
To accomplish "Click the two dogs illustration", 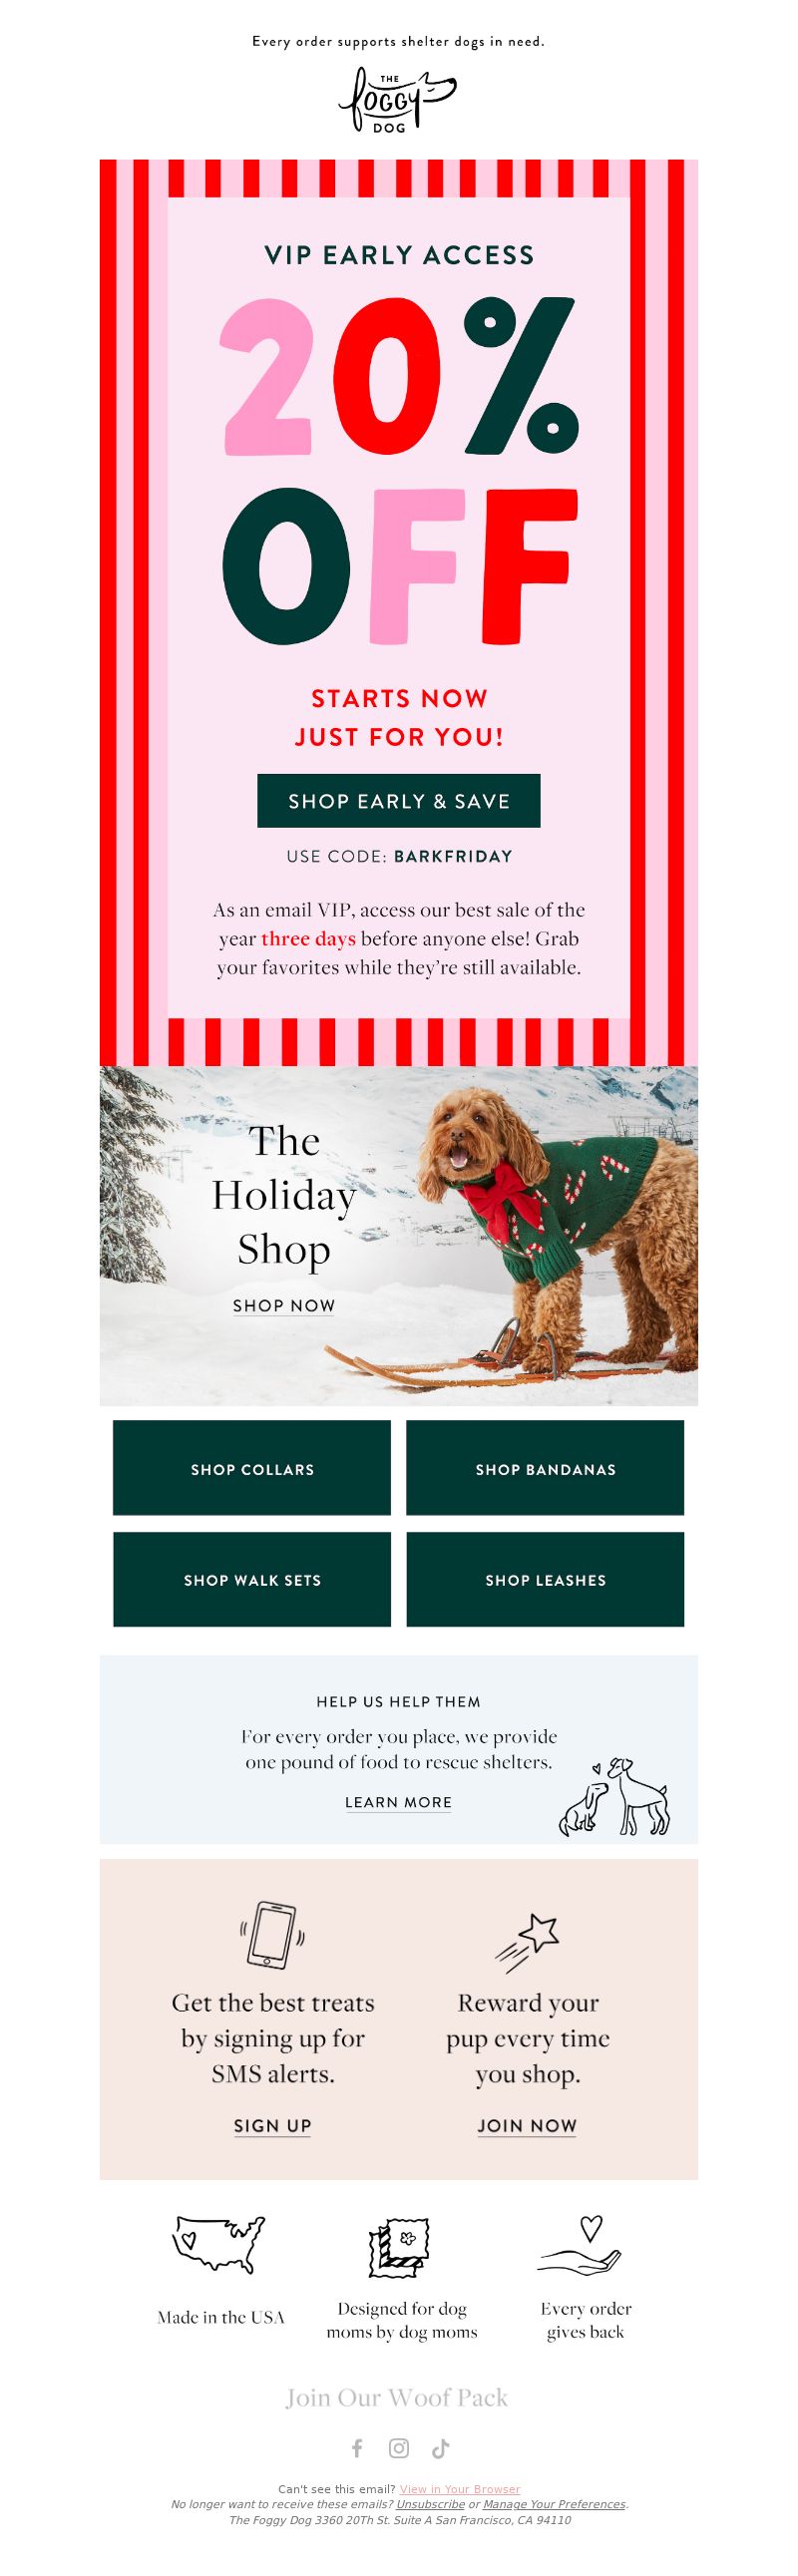I will coord(613,1796).
